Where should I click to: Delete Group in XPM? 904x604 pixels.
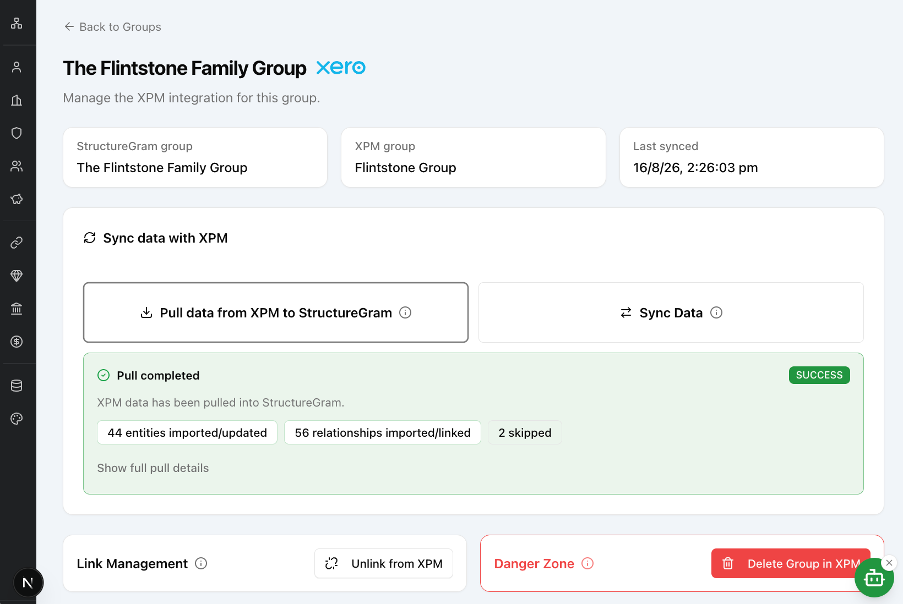click(x=790, y=563)
